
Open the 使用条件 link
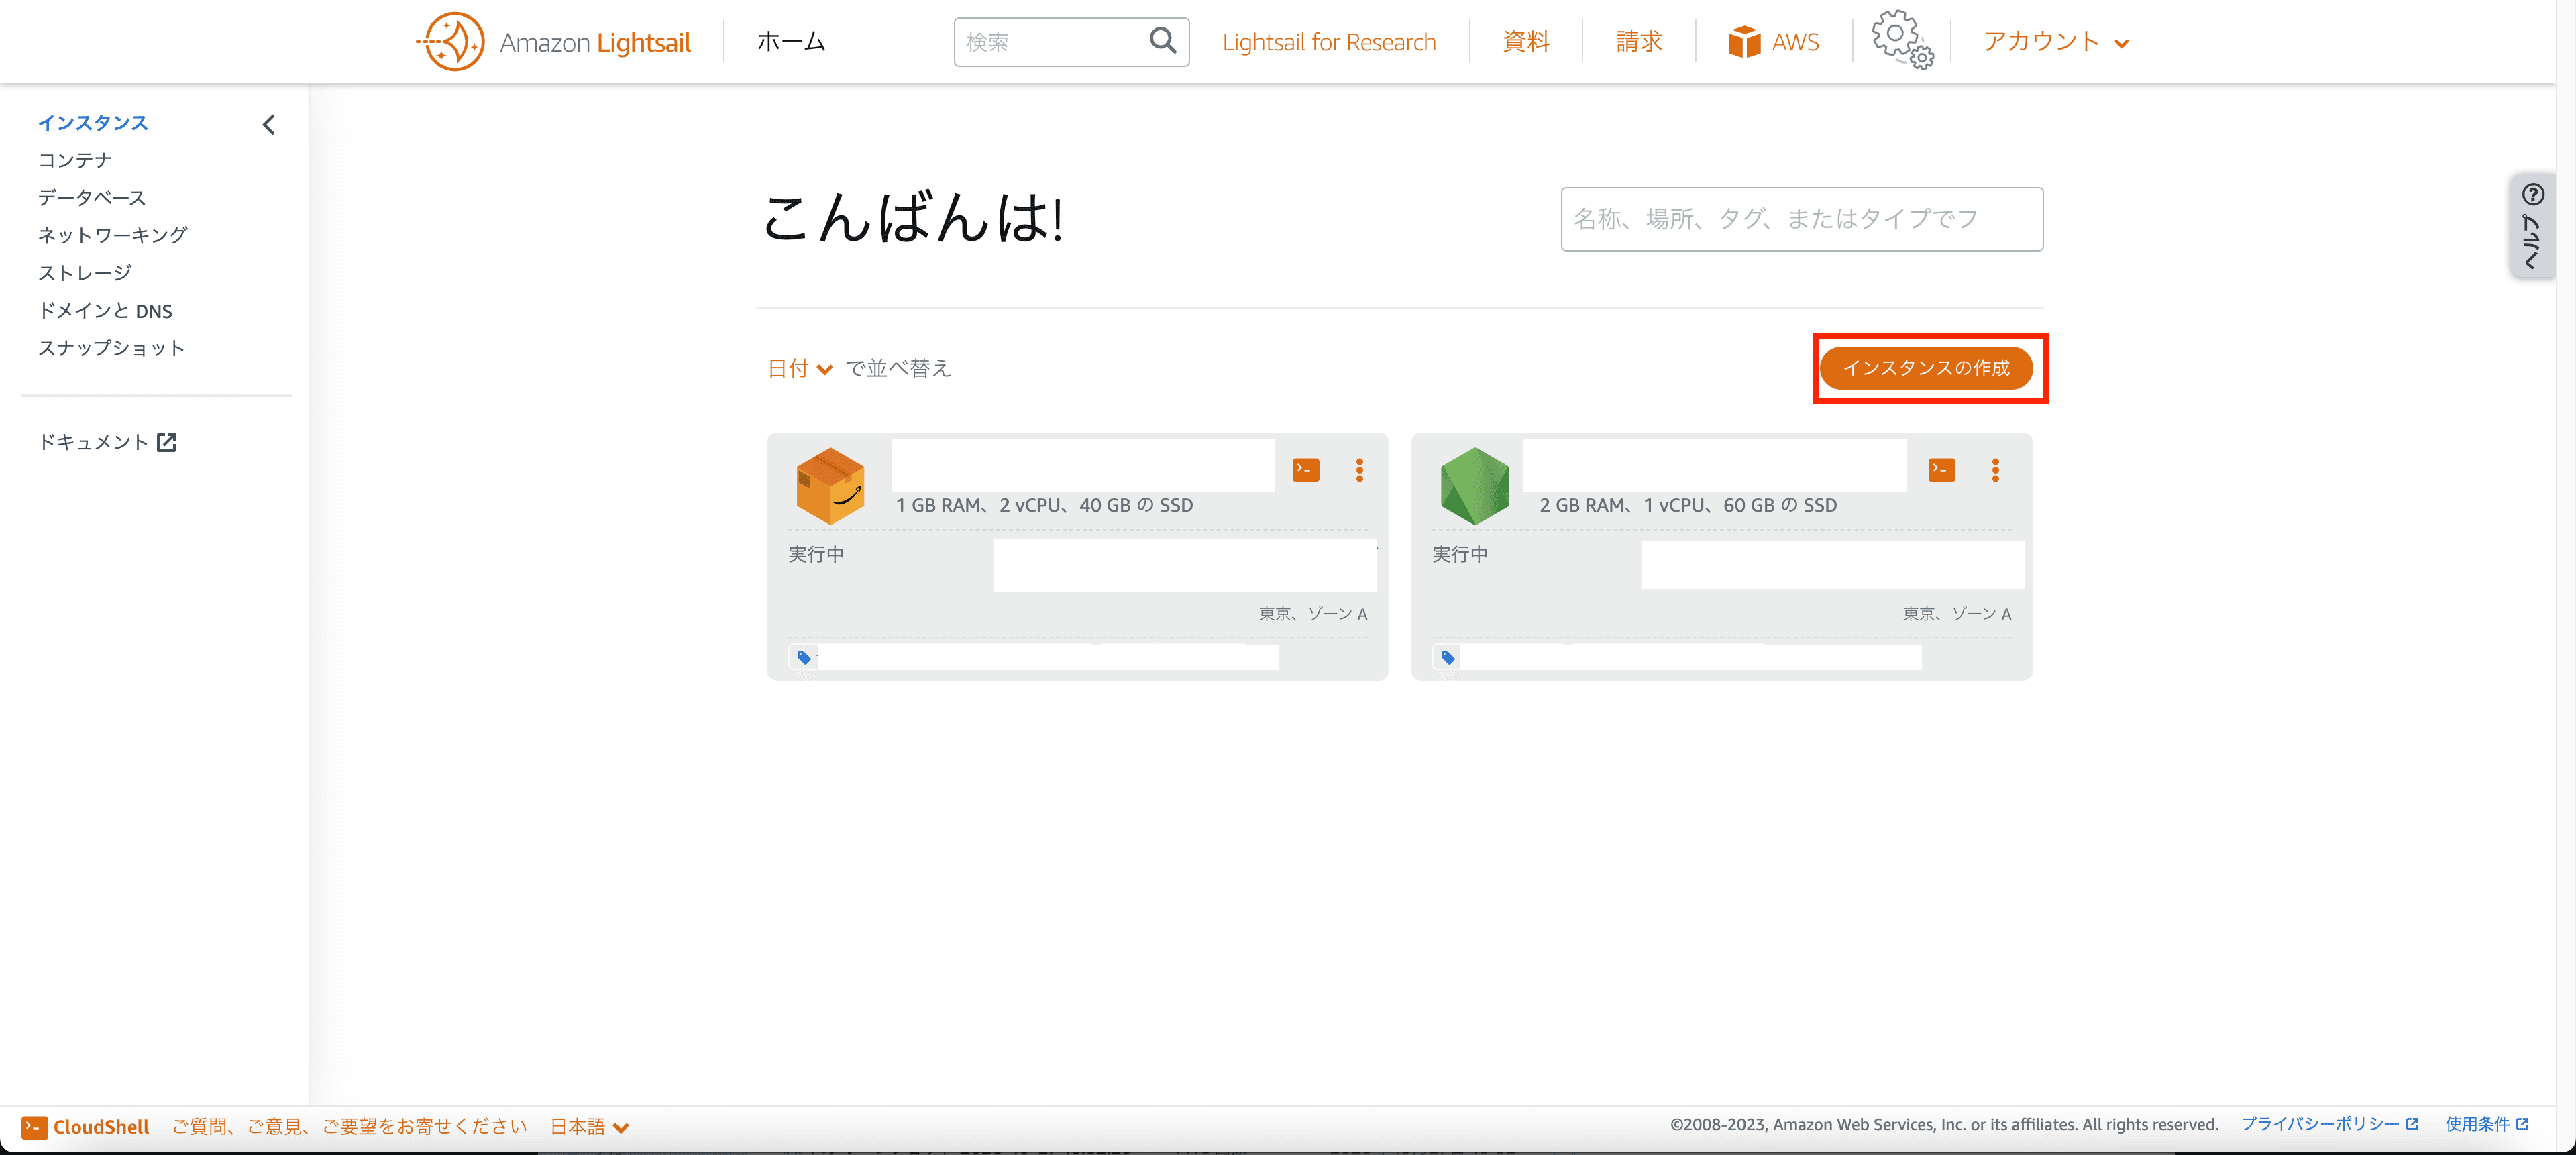pyautogui.click(x=2486, y=1125)
